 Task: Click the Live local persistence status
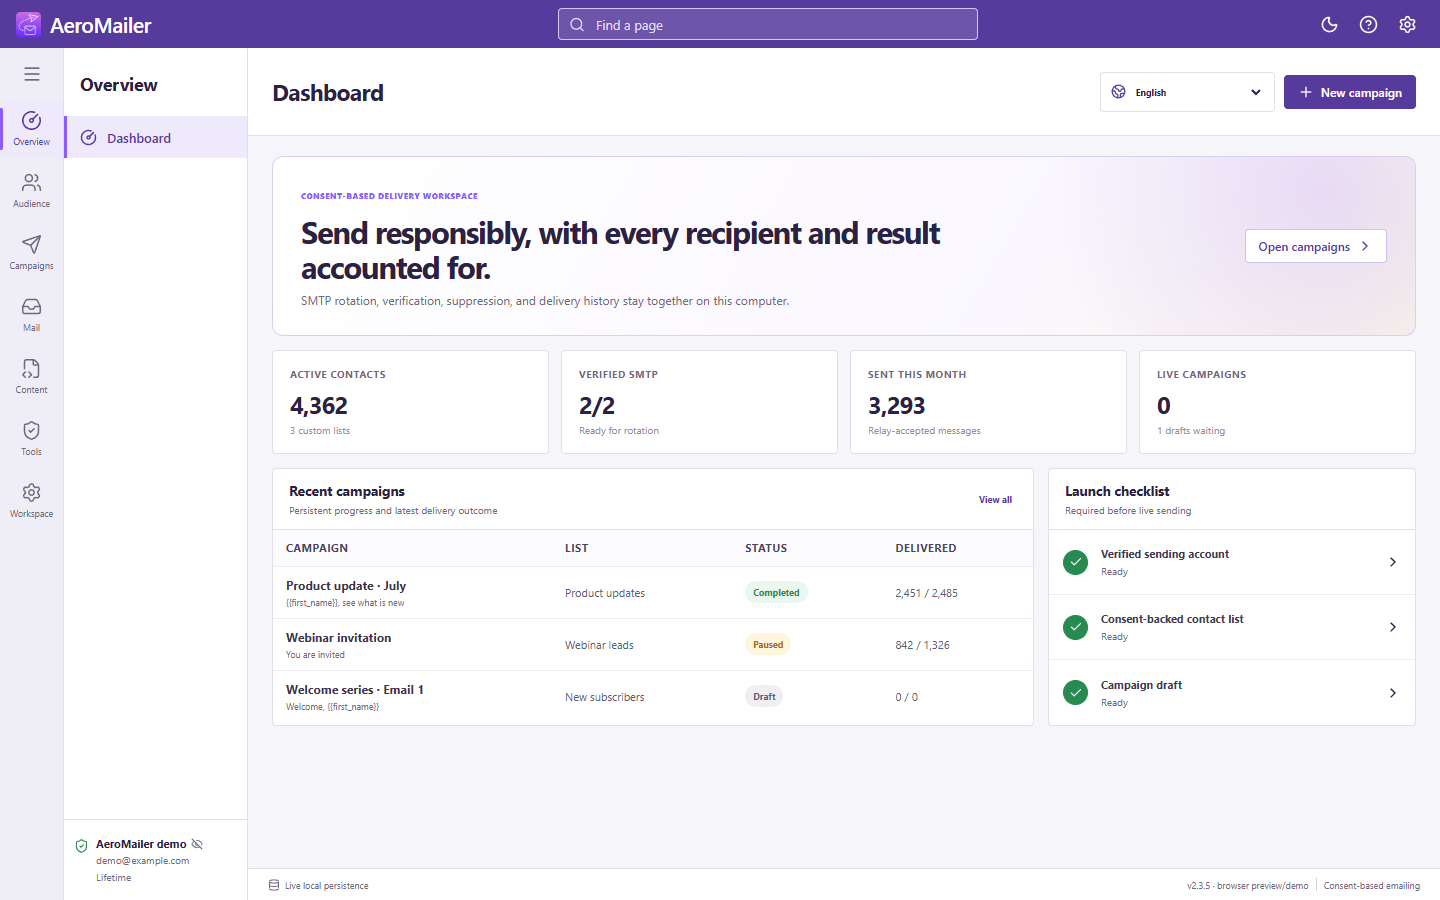coord(319,886)
